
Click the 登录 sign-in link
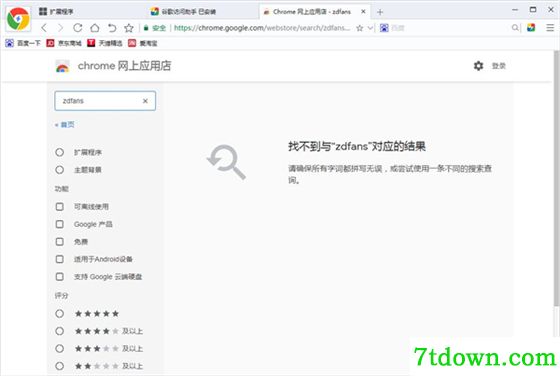[499, 66]
